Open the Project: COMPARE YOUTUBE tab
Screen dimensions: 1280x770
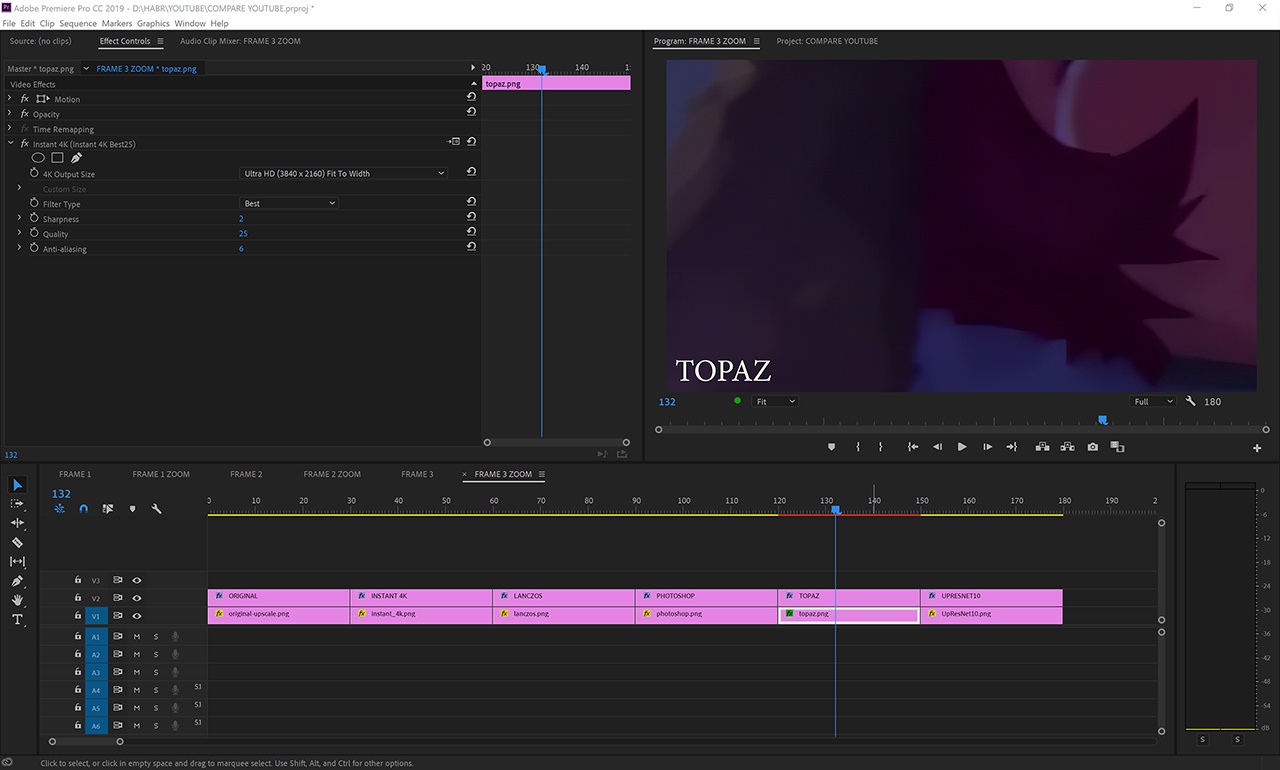click(x=827, y=41)
